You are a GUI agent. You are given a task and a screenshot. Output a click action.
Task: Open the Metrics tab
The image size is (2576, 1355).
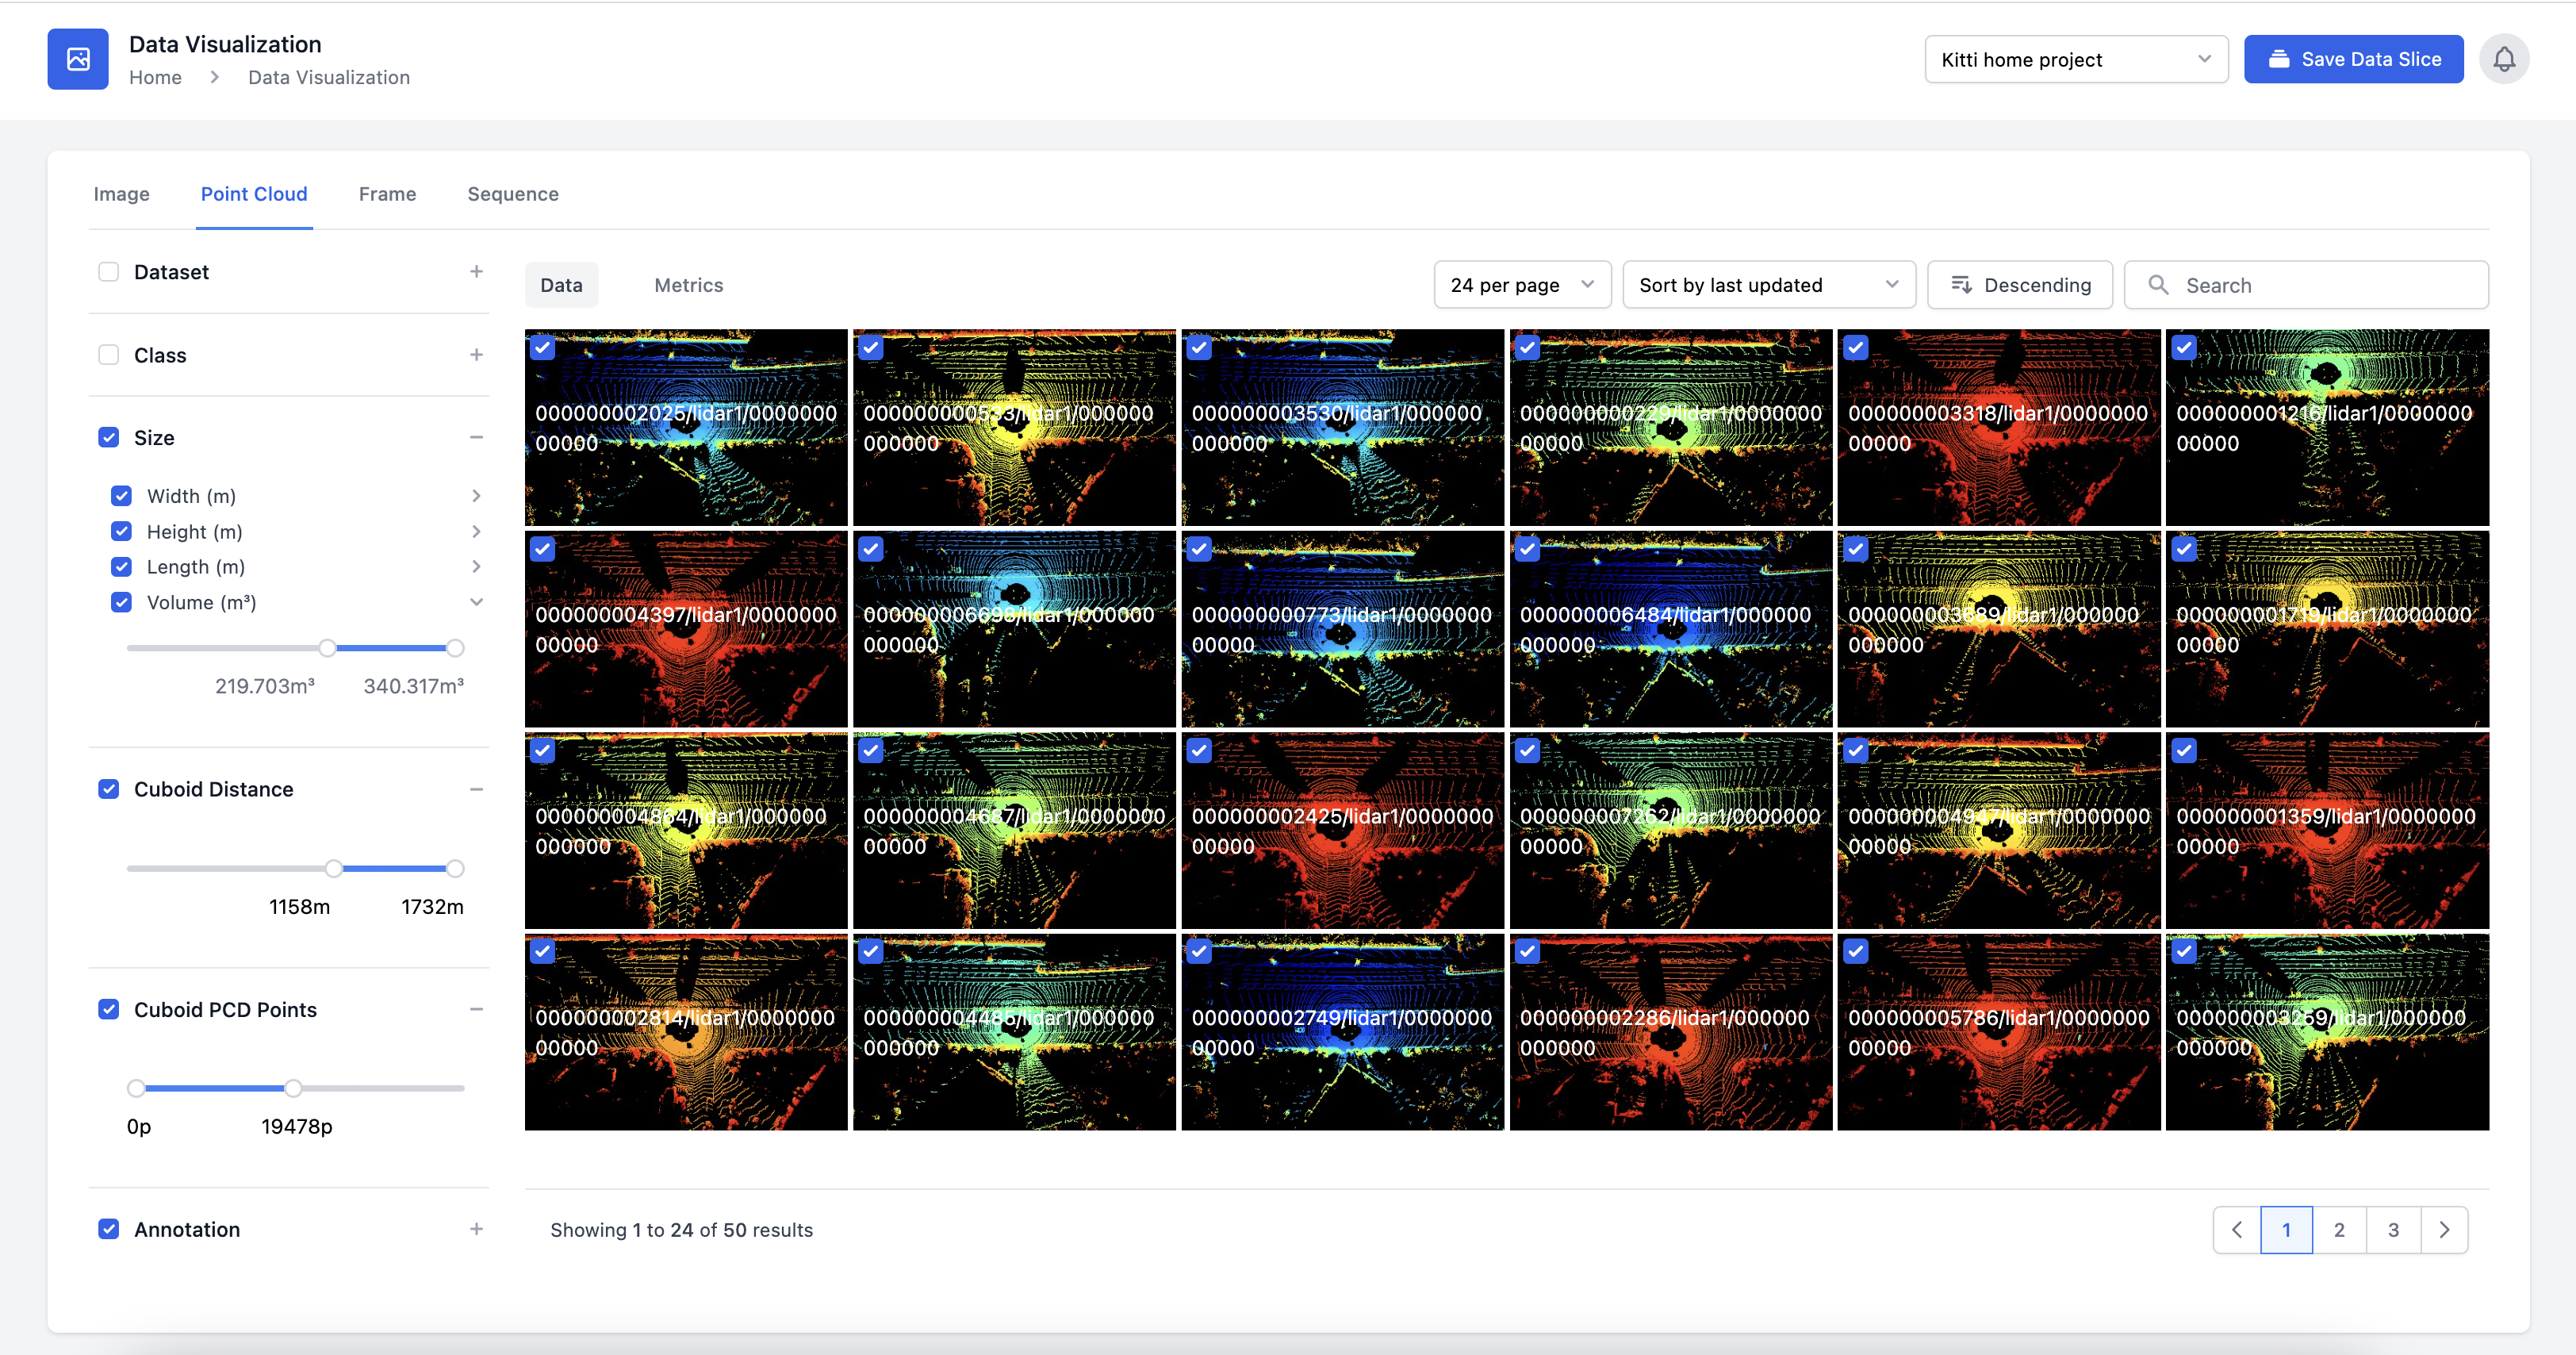pyautogui.click(x=688, y=285)
